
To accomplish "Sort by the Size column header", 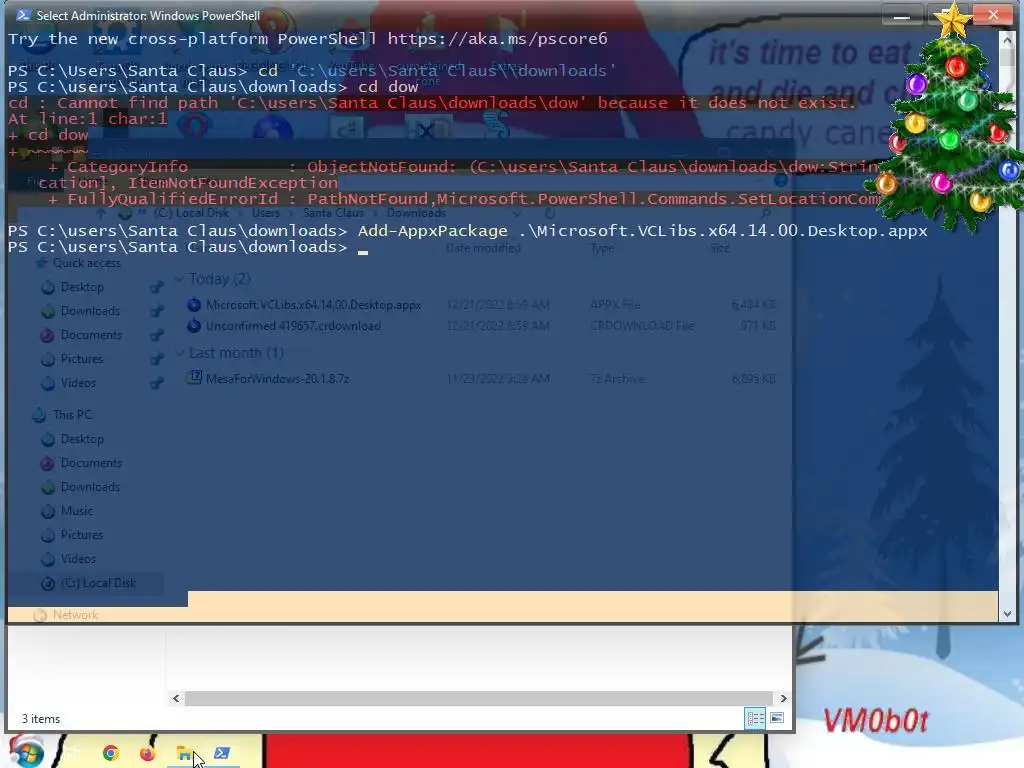I will pyautogui.click(x=720, y=248).
